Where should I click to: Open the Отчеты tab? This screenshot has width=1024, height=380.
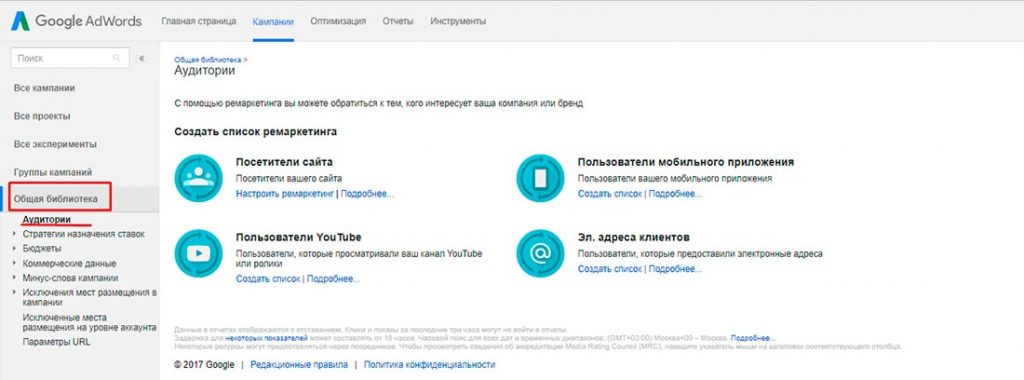[x=398, y=22]
